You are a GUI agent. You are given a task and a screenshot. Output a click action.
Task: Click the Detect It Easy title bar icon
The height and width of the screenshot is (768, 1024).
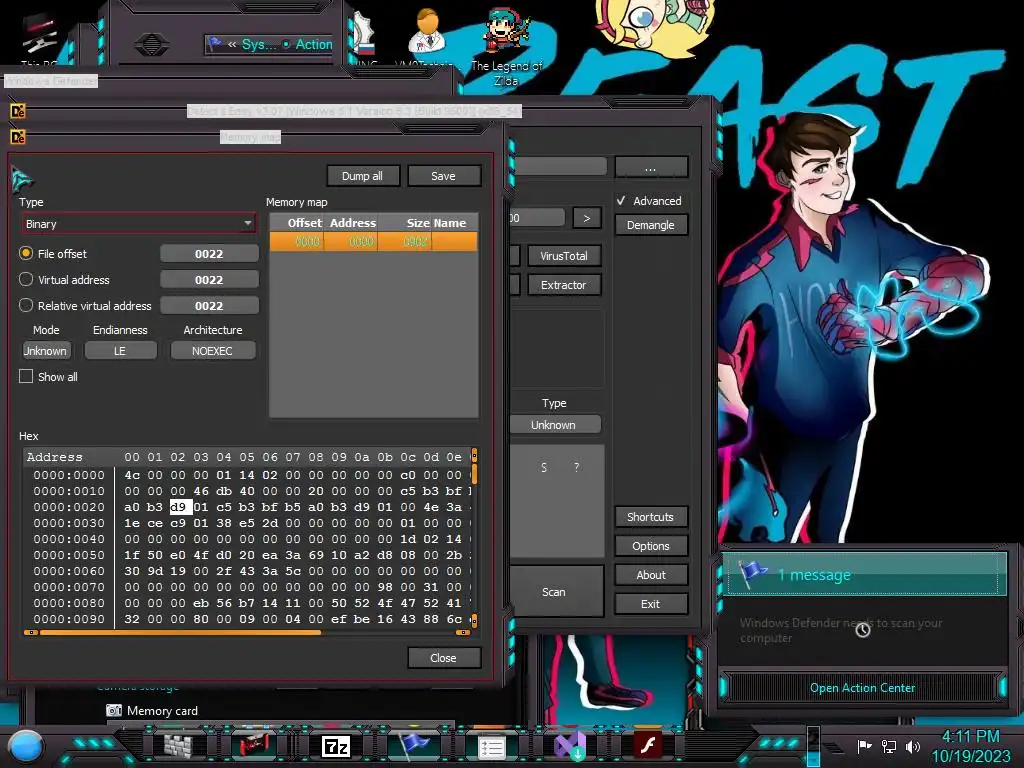pyautogui.click(x=18, y=111)
